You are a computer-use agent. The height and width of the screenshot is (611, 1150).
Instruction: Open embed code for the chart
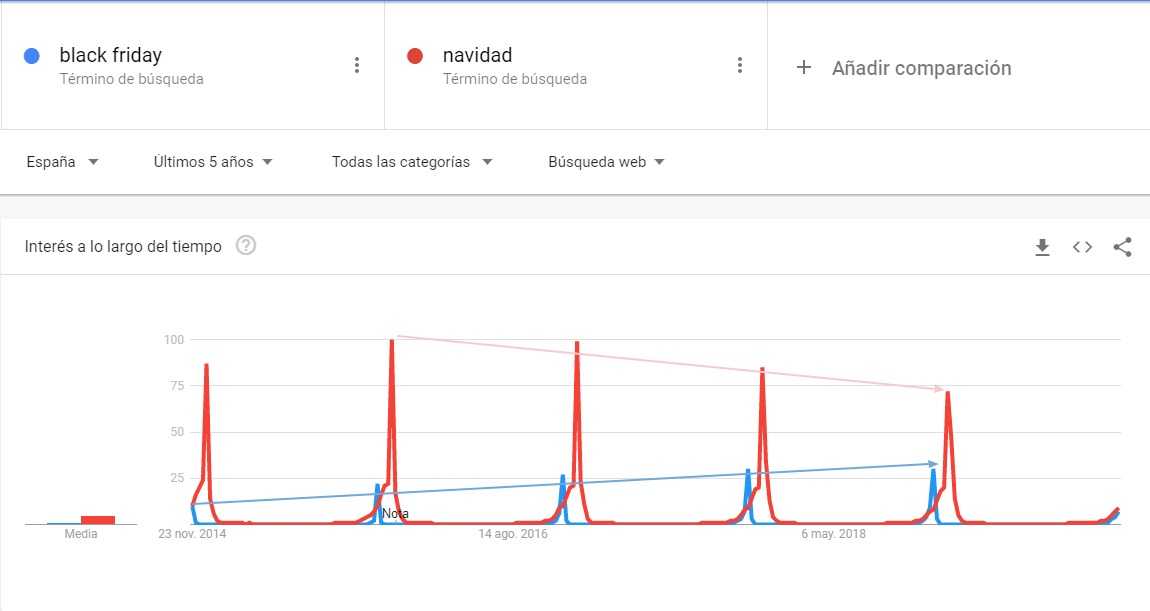click(x=1083, y=247)
